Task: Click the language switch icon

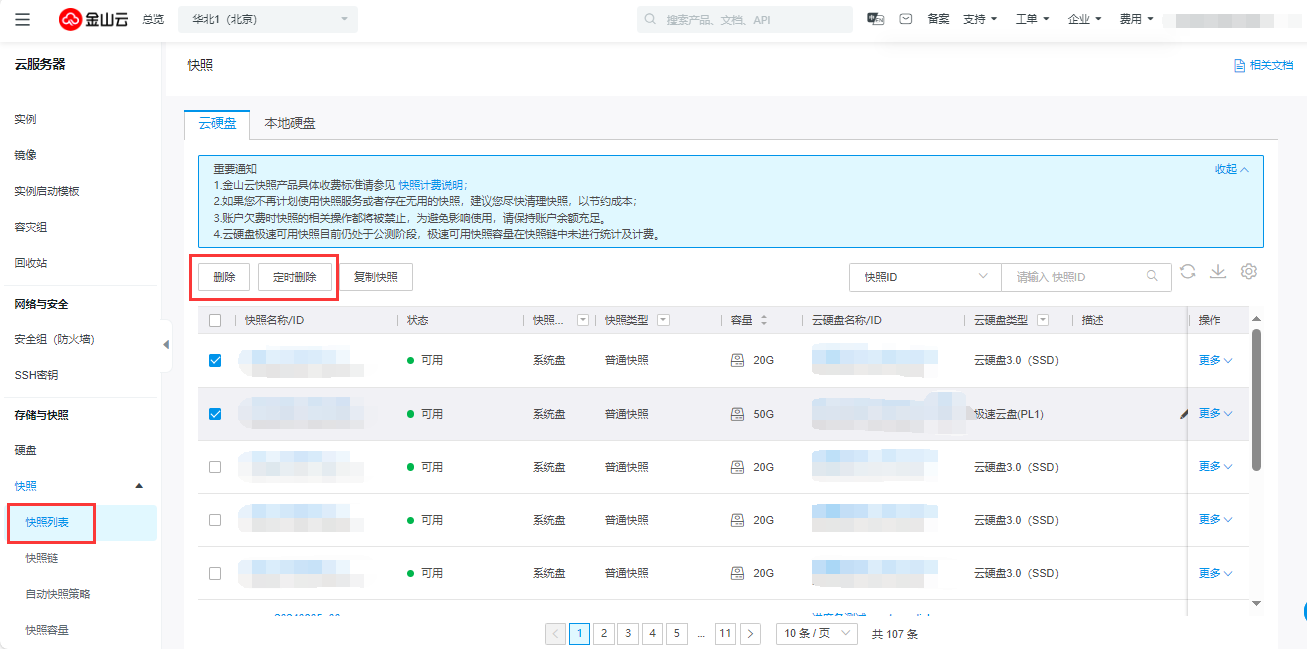Action: click(875, 19)
